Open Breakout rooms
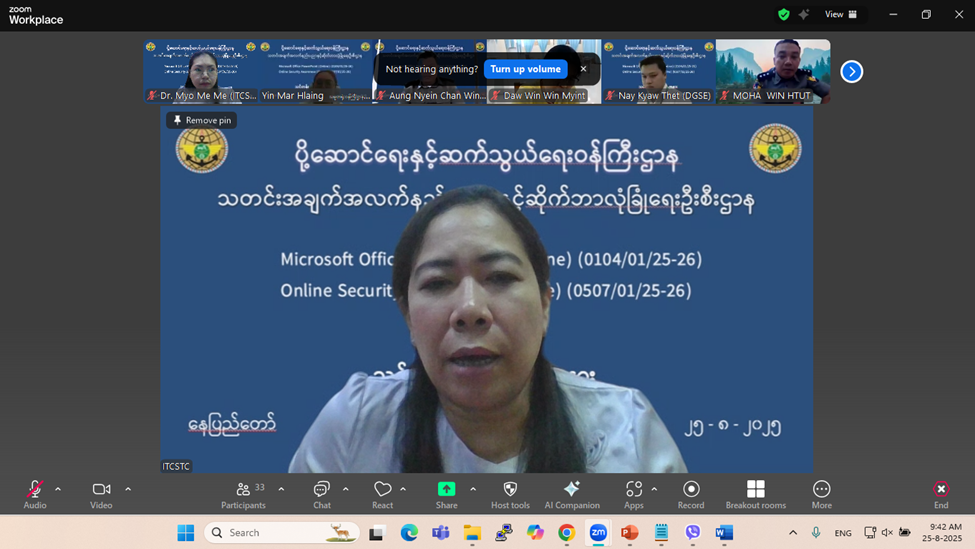 point(756,489)
